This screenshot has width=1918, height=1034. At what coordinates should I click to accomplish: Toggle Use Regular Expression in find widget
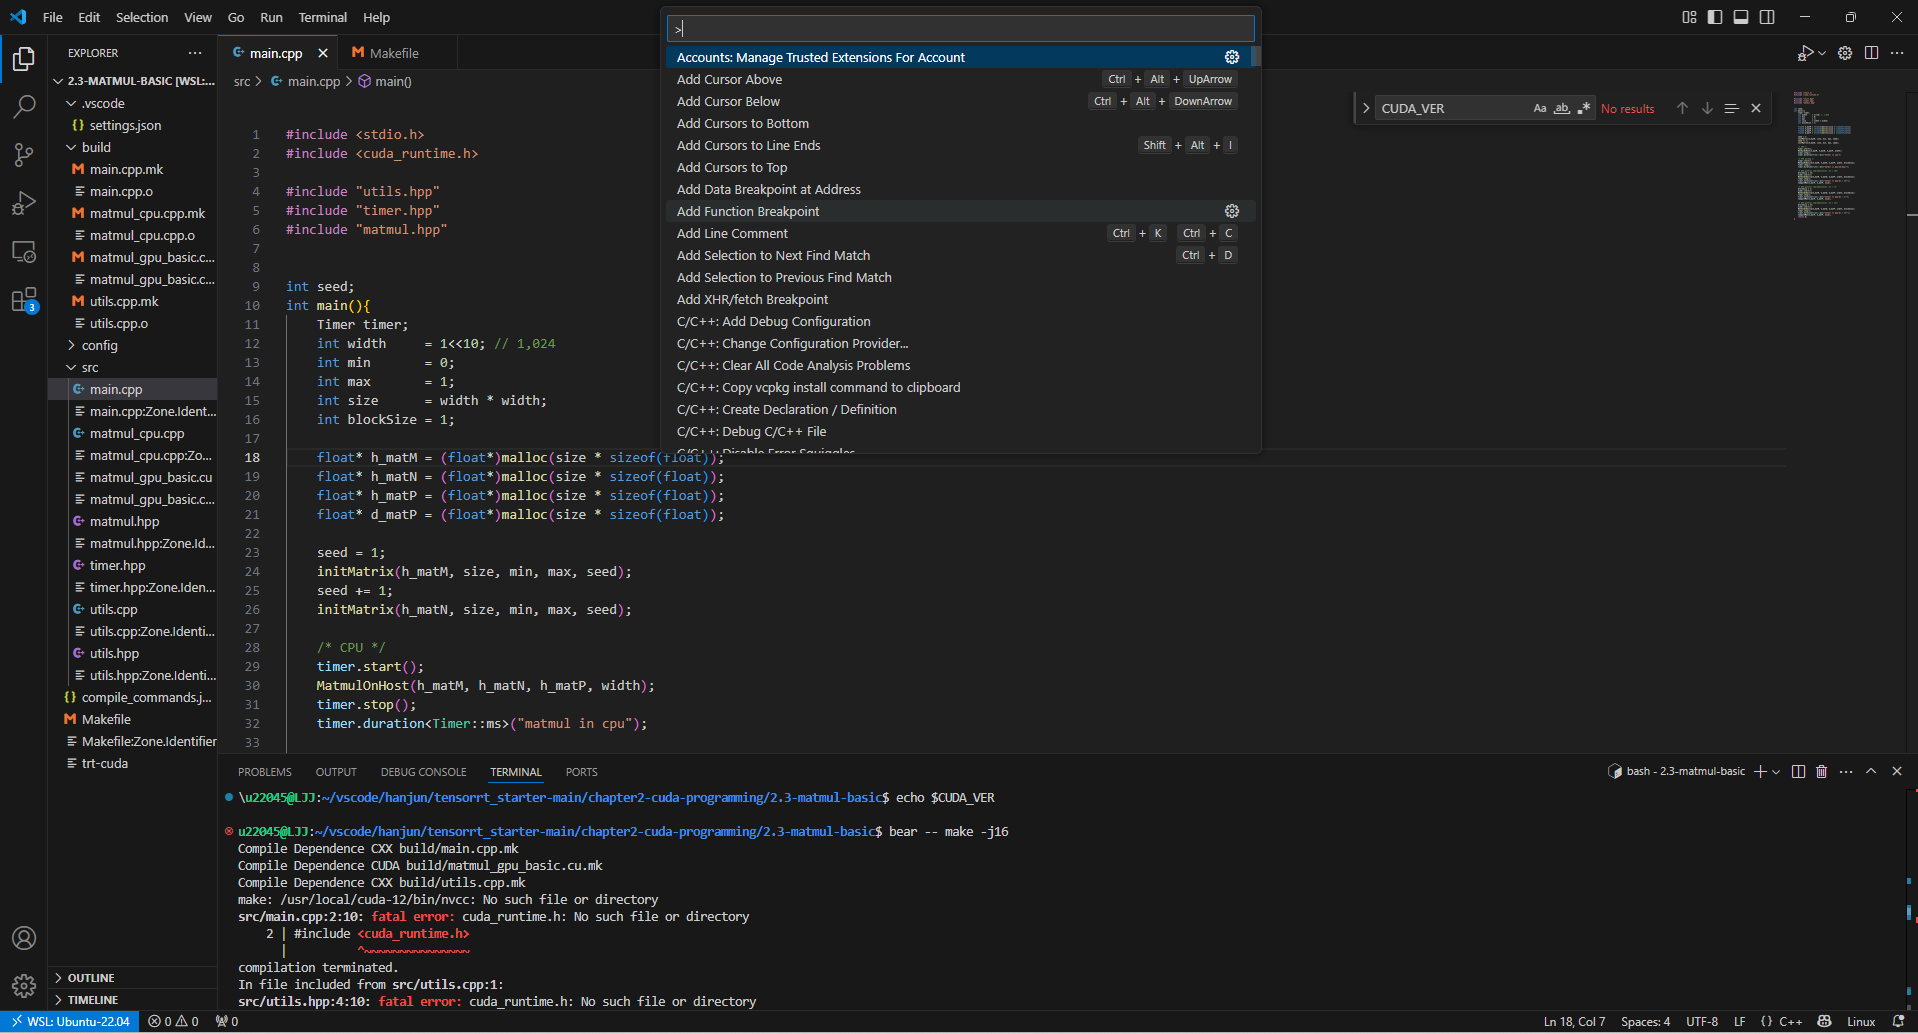1584,108
